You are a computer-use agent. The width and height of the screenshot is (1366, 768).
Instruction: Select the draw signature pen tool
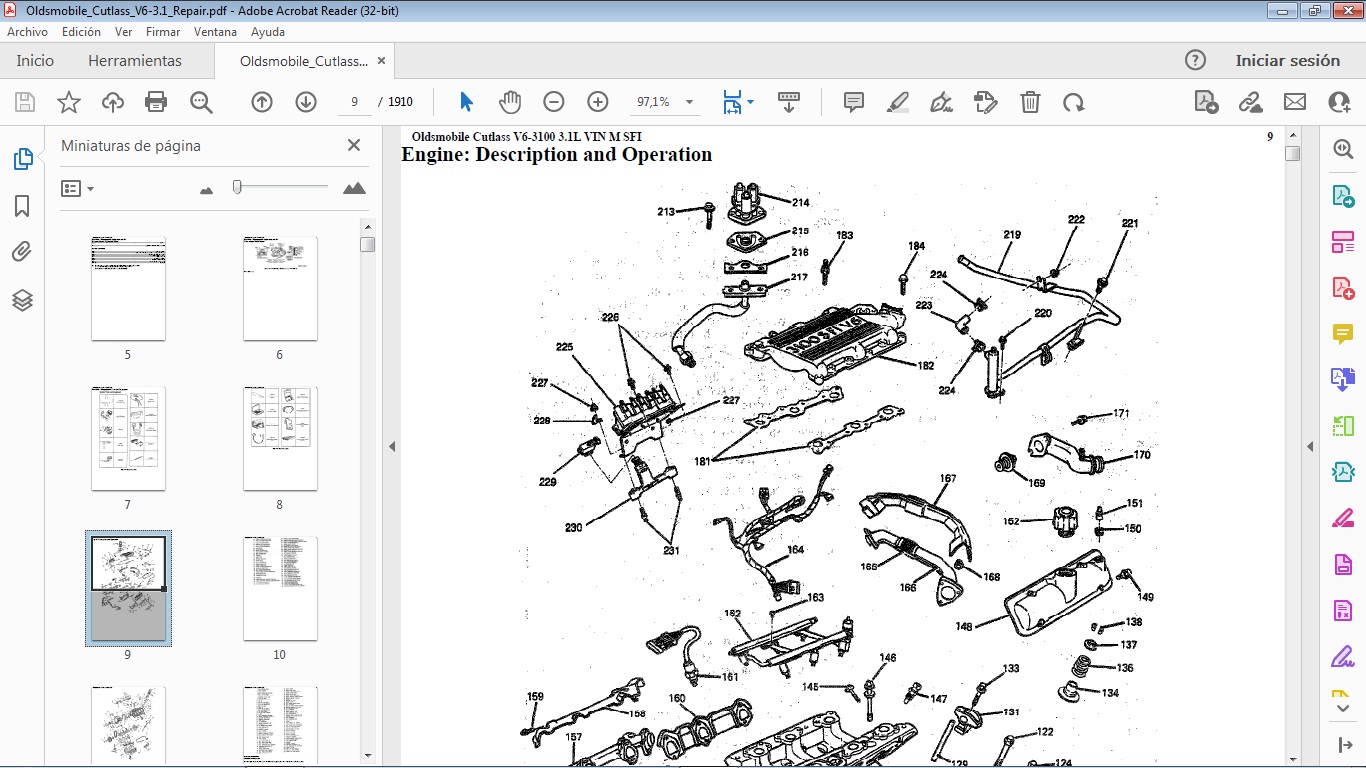[x=941, y=102]
